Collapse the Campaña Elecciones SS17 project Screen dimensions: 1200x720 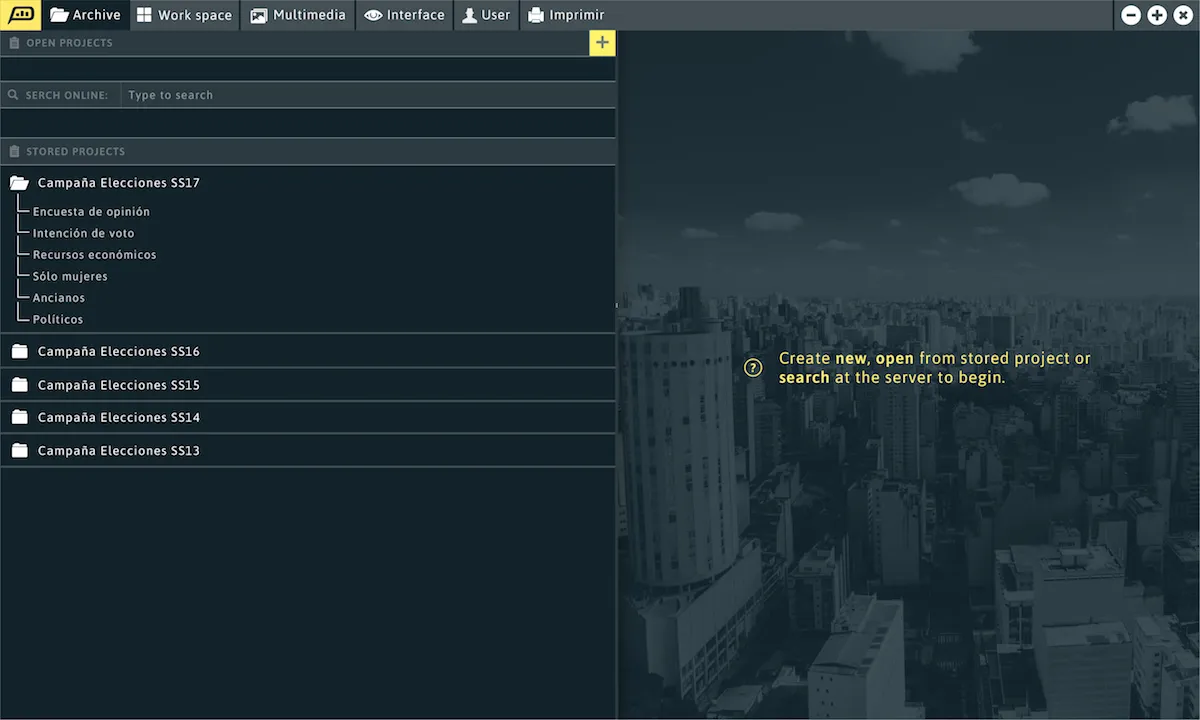click(18, 181)
